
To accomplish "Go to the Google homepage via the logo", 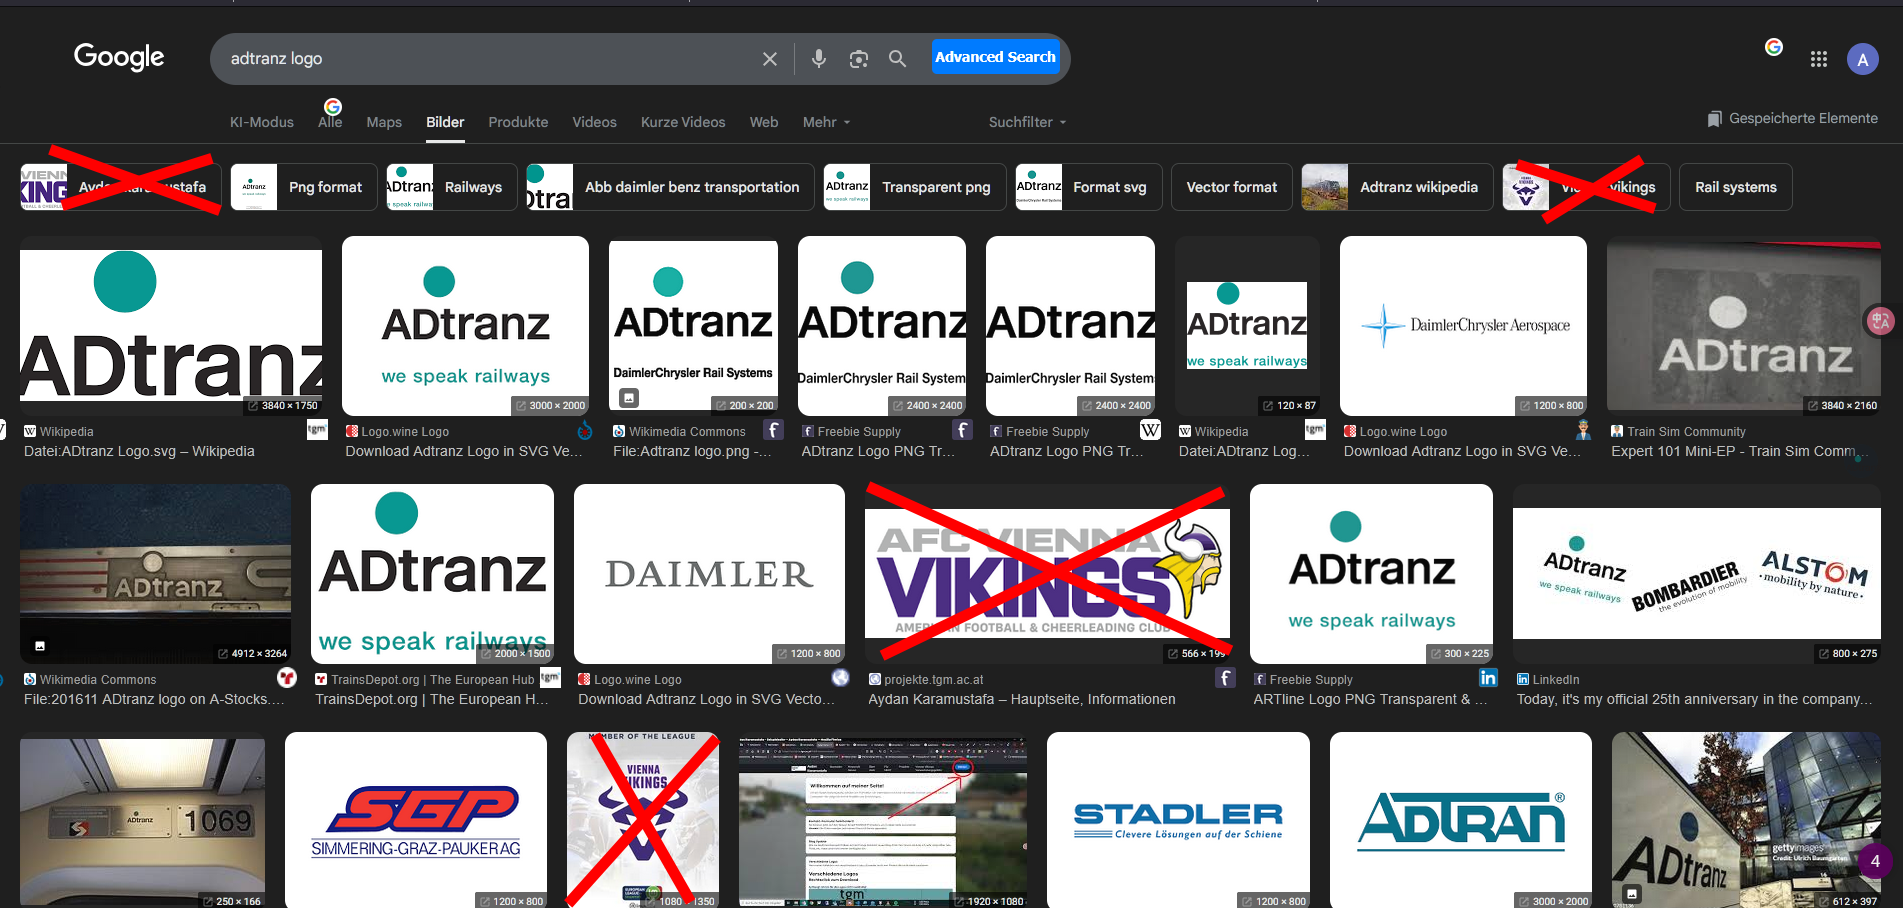I will click(119, 57).
